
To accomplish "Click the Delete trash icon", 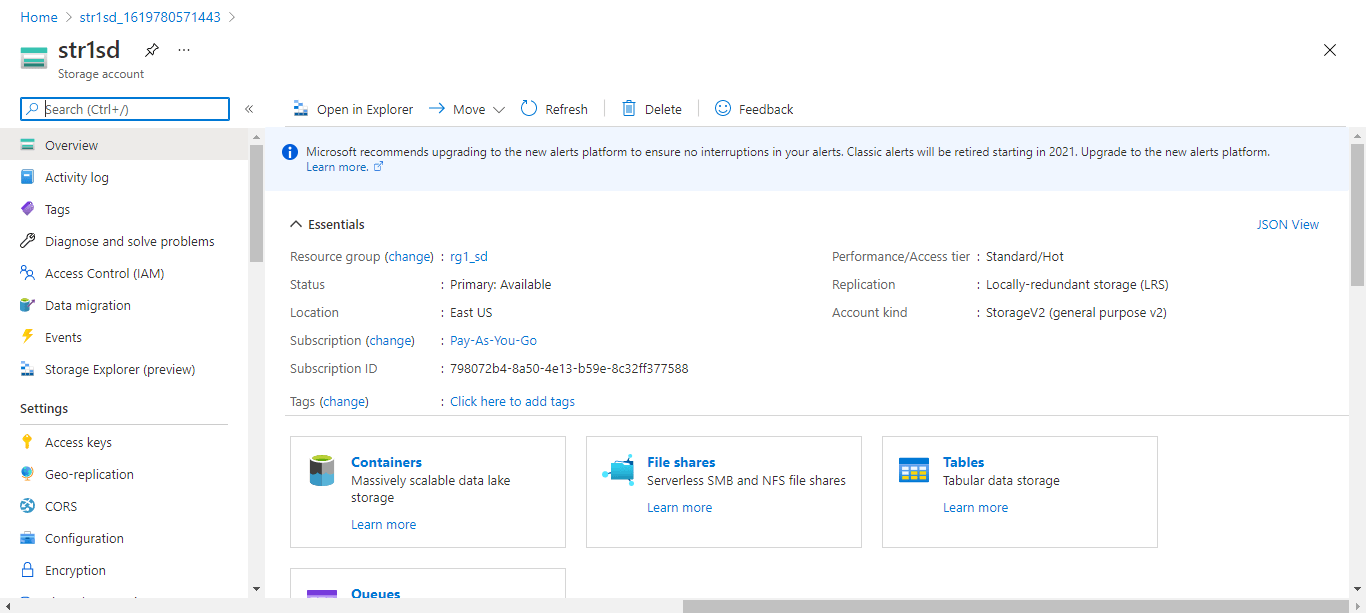I will click(x=629, y=109).
